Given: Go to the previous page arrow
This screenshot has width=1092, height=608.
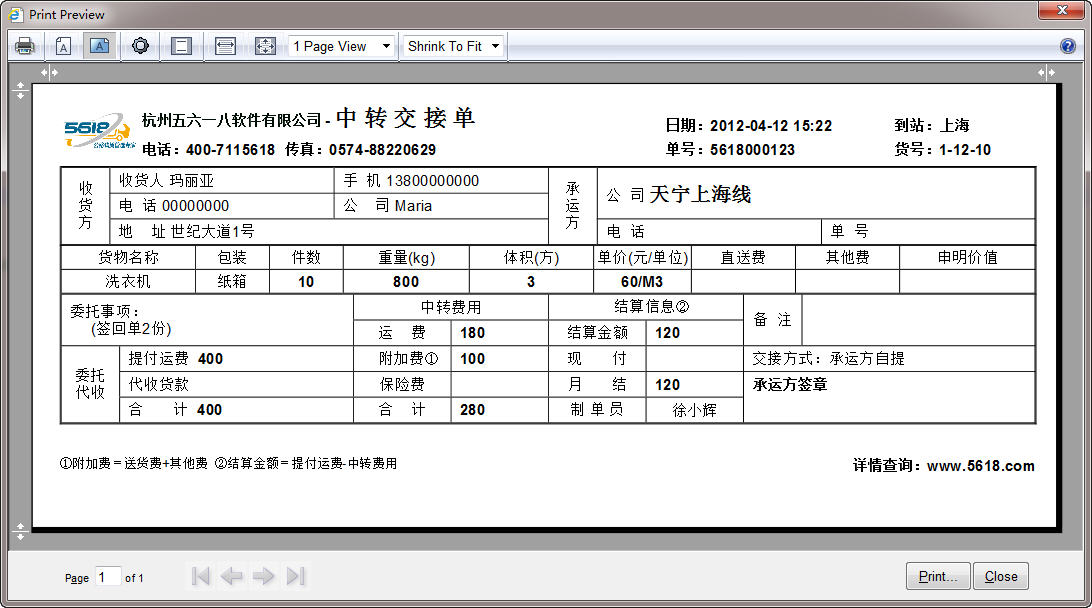Looking at the screenshot, I should 232,576.
